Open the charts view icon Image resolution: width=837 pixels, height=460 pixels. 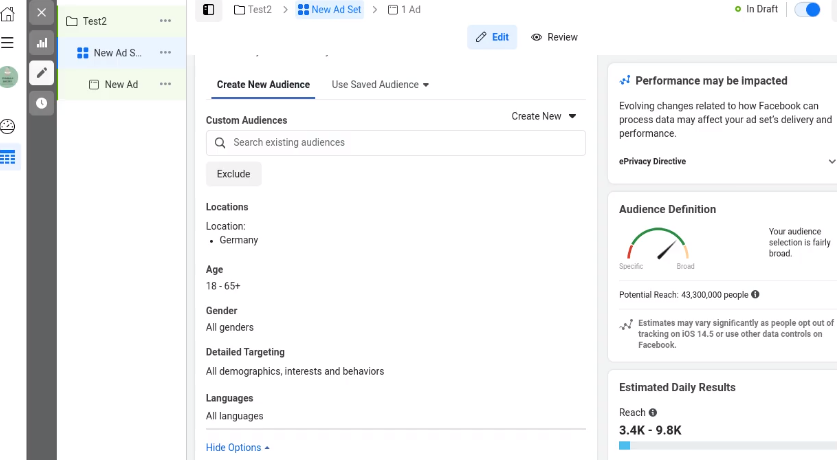(41, 43)
